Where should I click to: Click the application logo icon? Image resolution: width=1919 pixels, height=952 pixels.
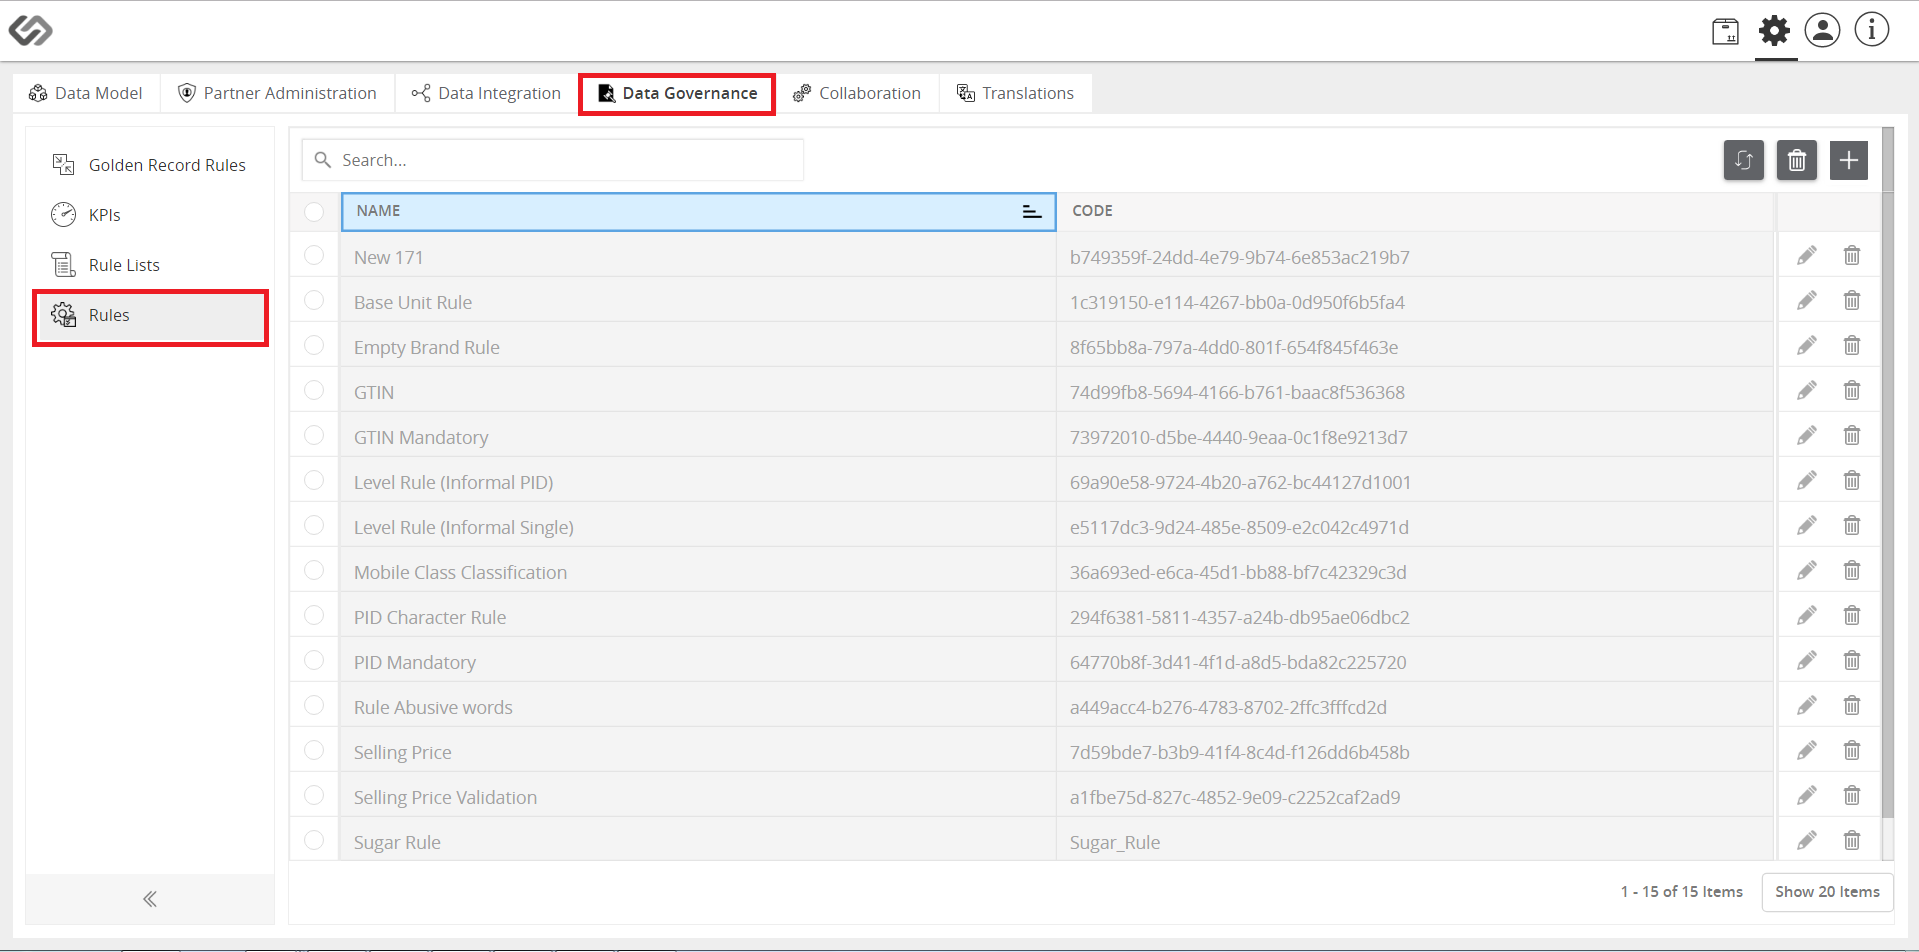click(30, 30)
